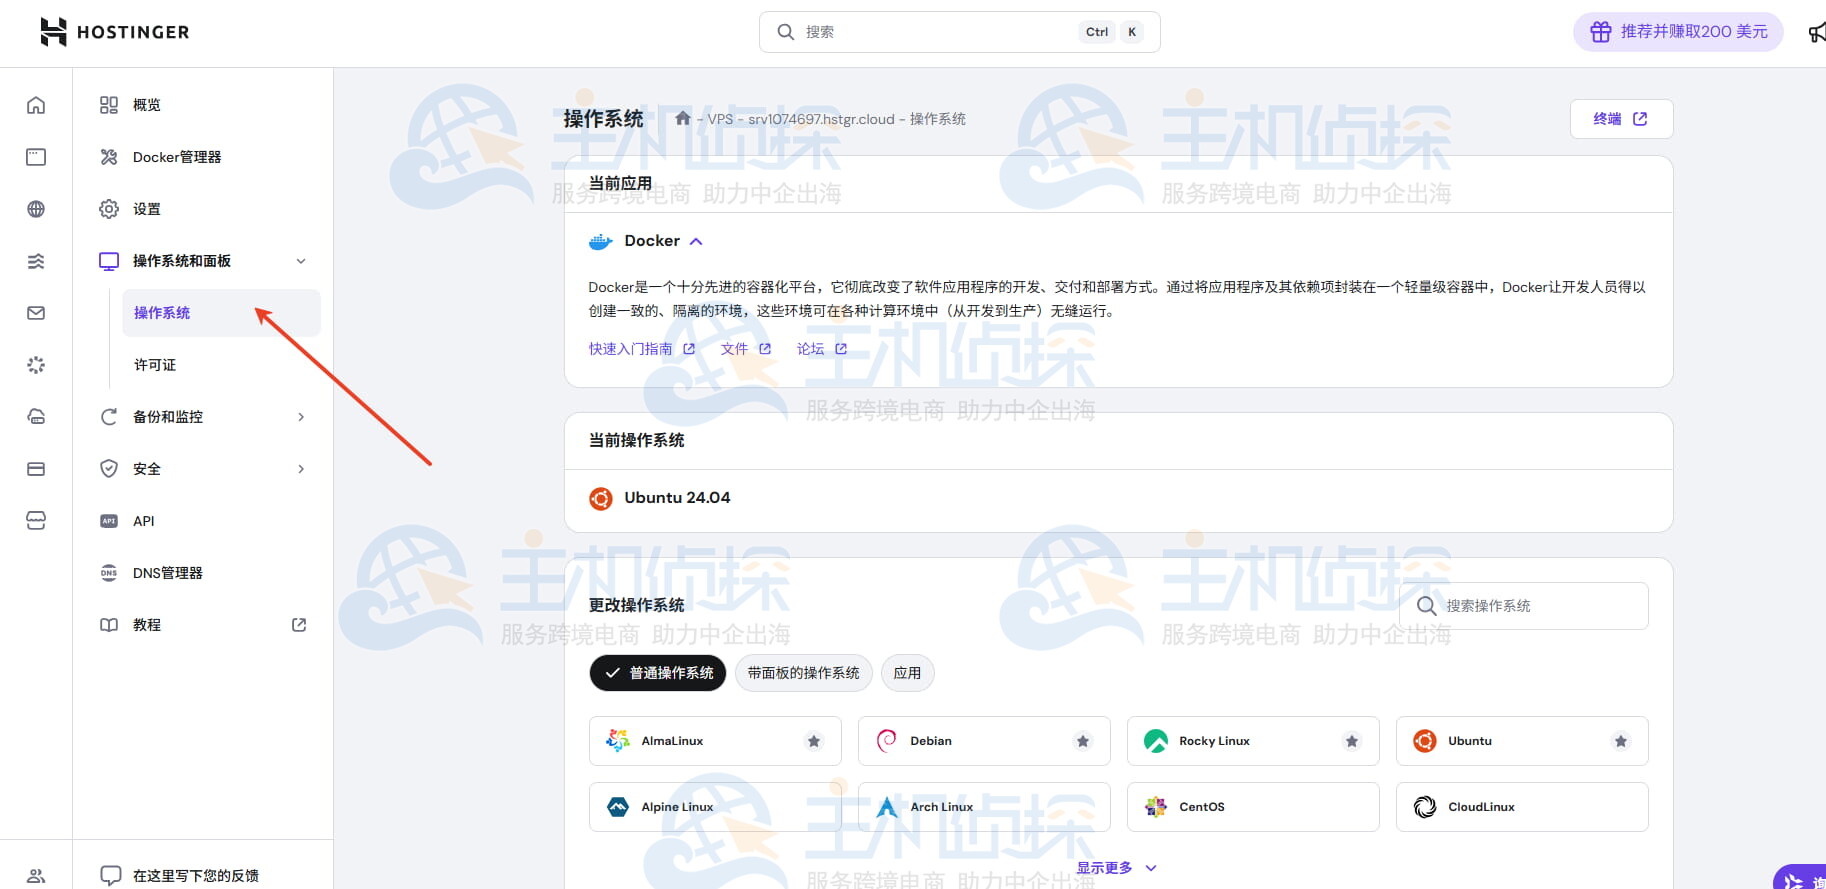Open Docker管理器 from the sidebar
This screenshot has width=1826, height=889.
[176, 157]
